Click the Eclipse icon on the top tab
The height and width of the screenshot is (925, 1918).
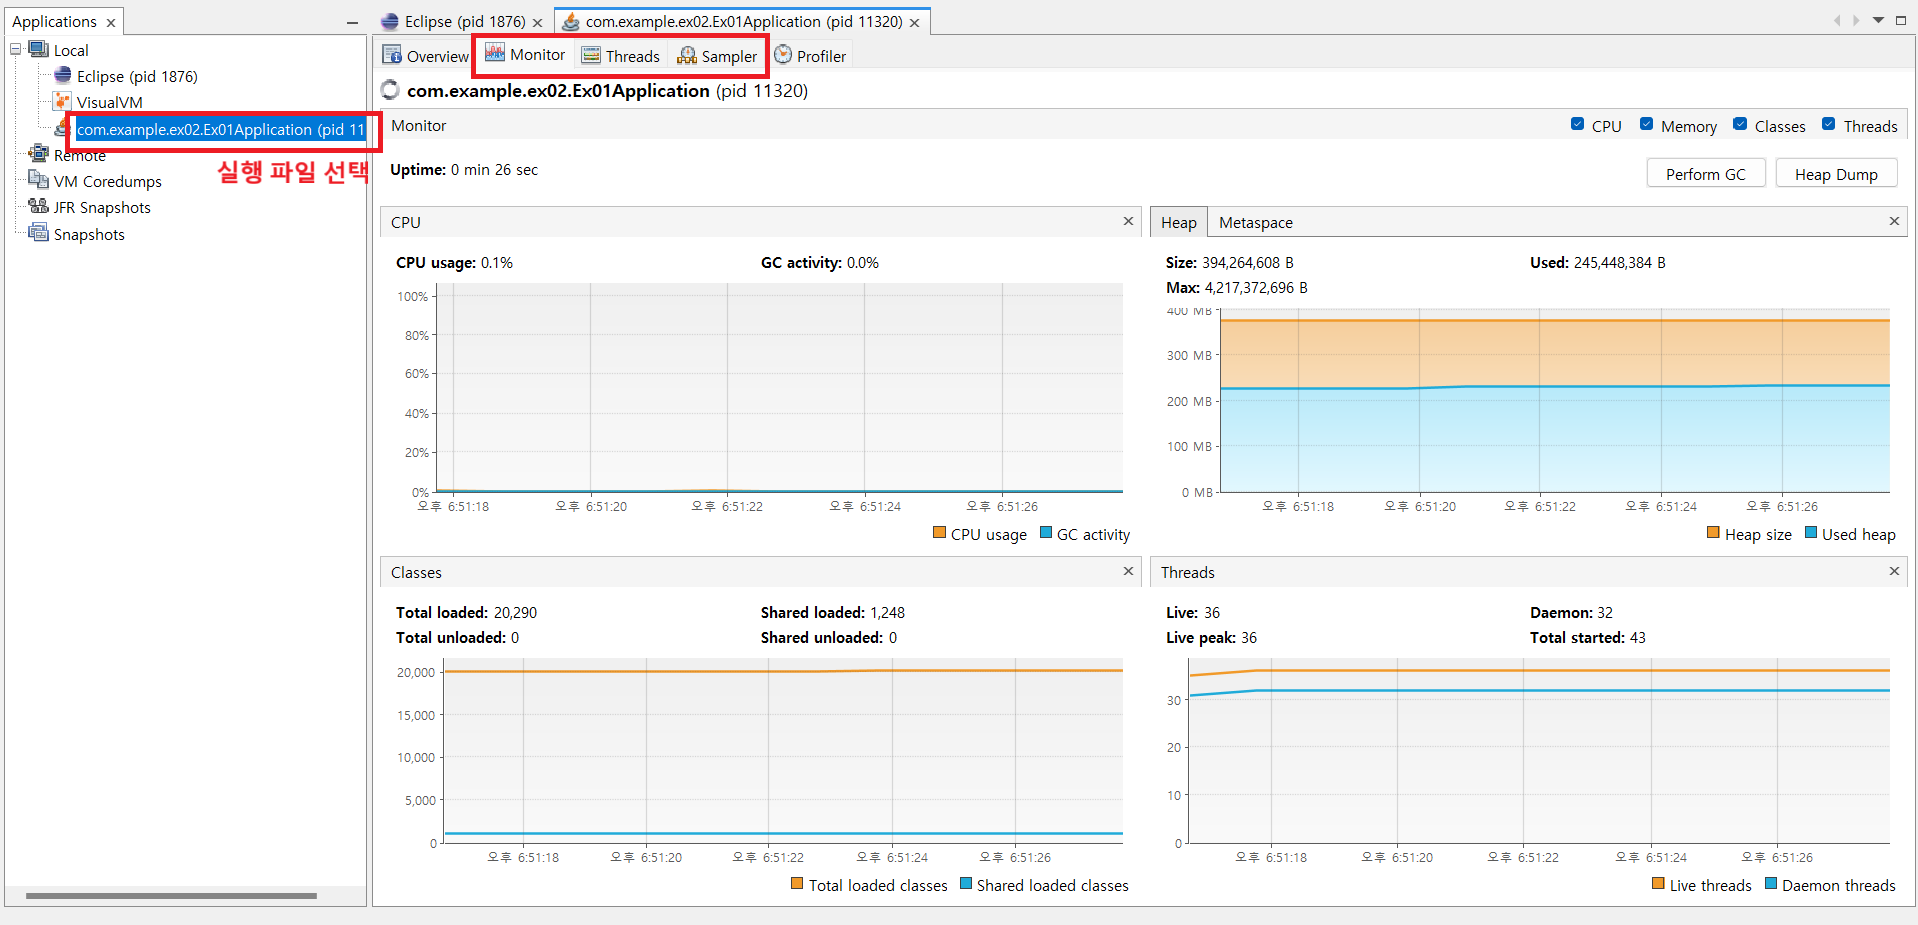tap(390, 21)
